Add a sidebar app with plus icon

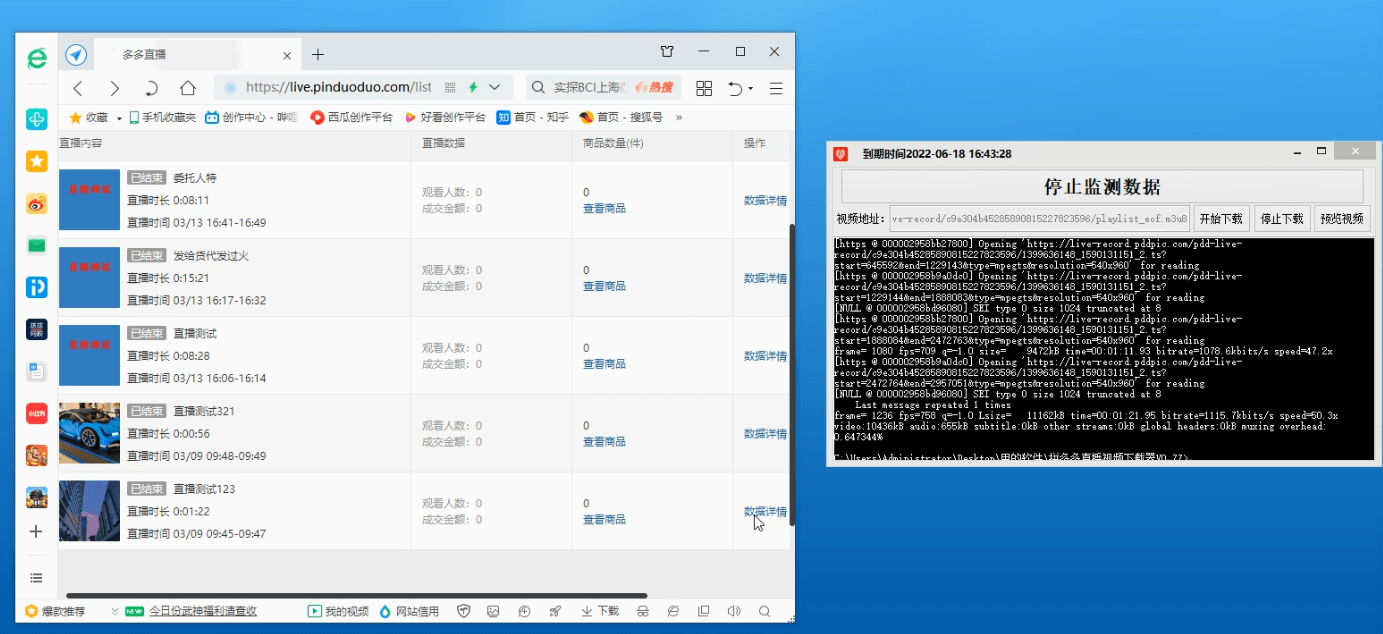tap(36, 532)
